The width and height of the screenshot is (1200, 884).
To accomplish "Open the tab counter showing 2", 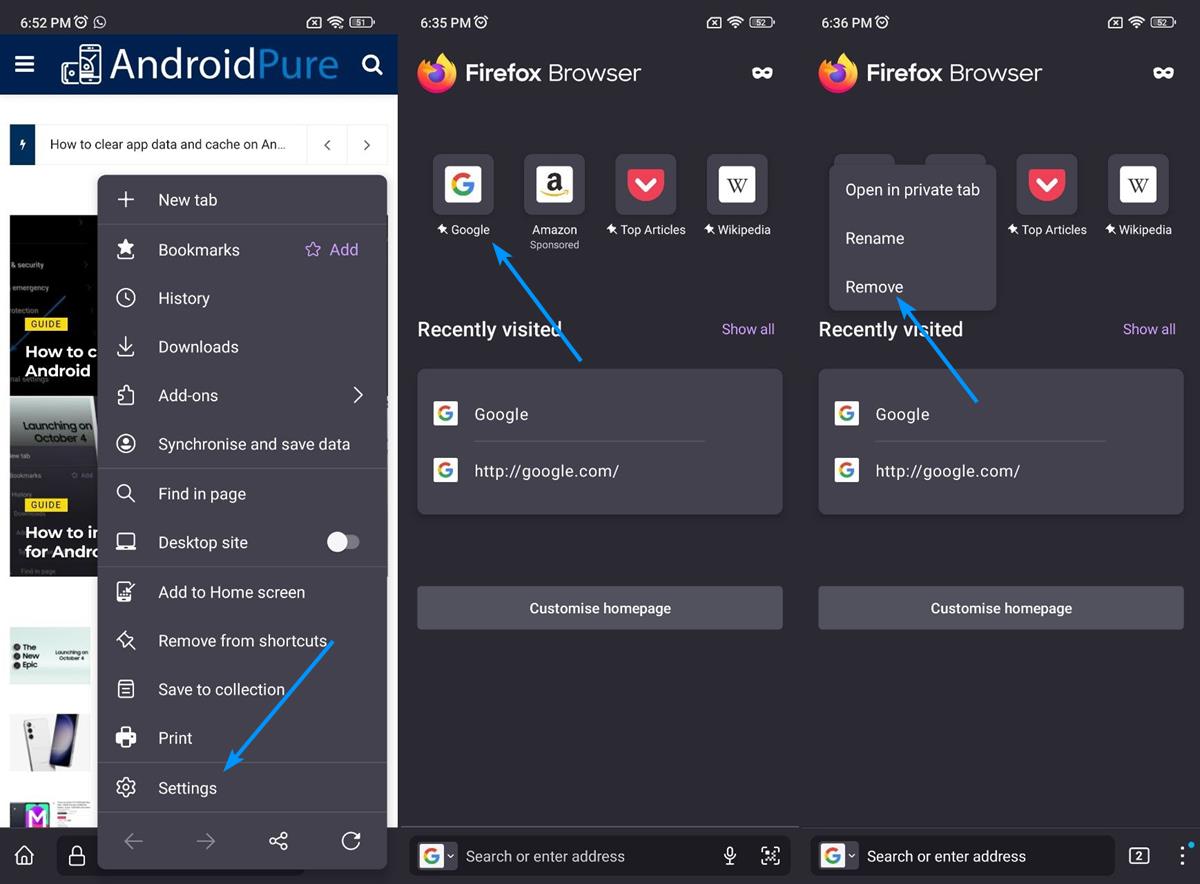I will [x=1138, y=856].
